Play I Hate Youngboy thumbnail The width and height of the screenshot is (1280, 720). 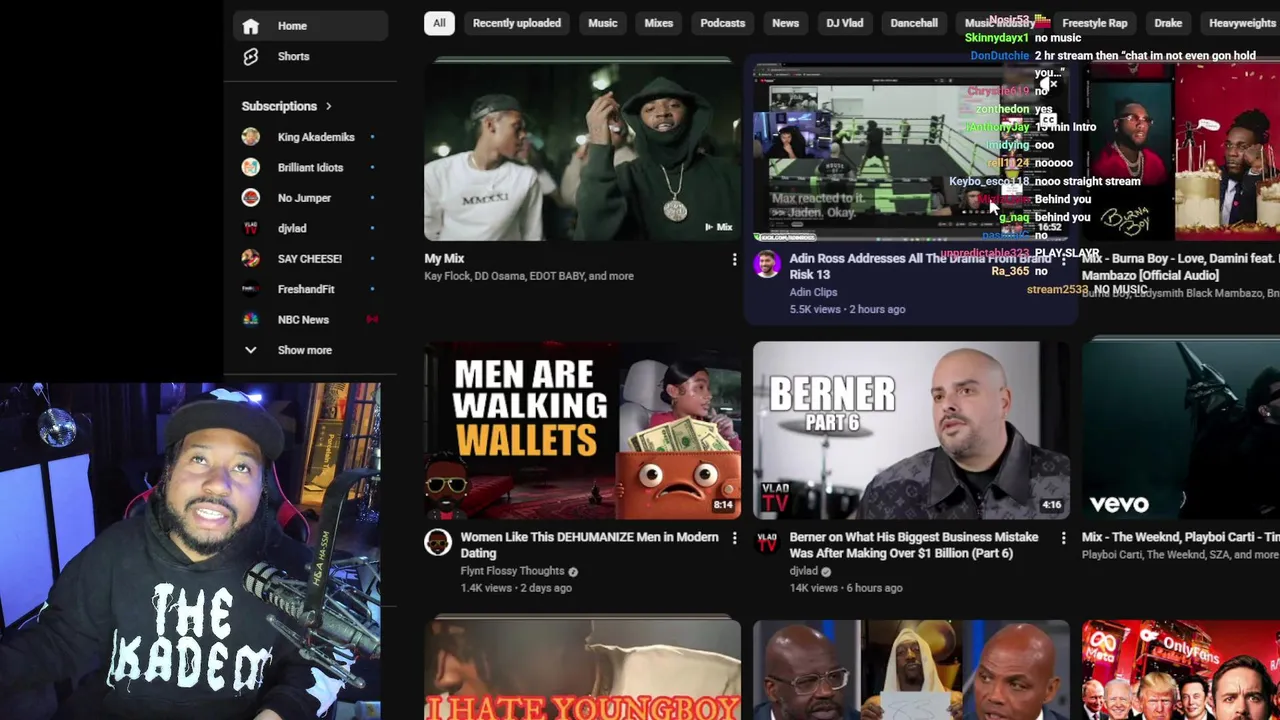coord(582,670)
